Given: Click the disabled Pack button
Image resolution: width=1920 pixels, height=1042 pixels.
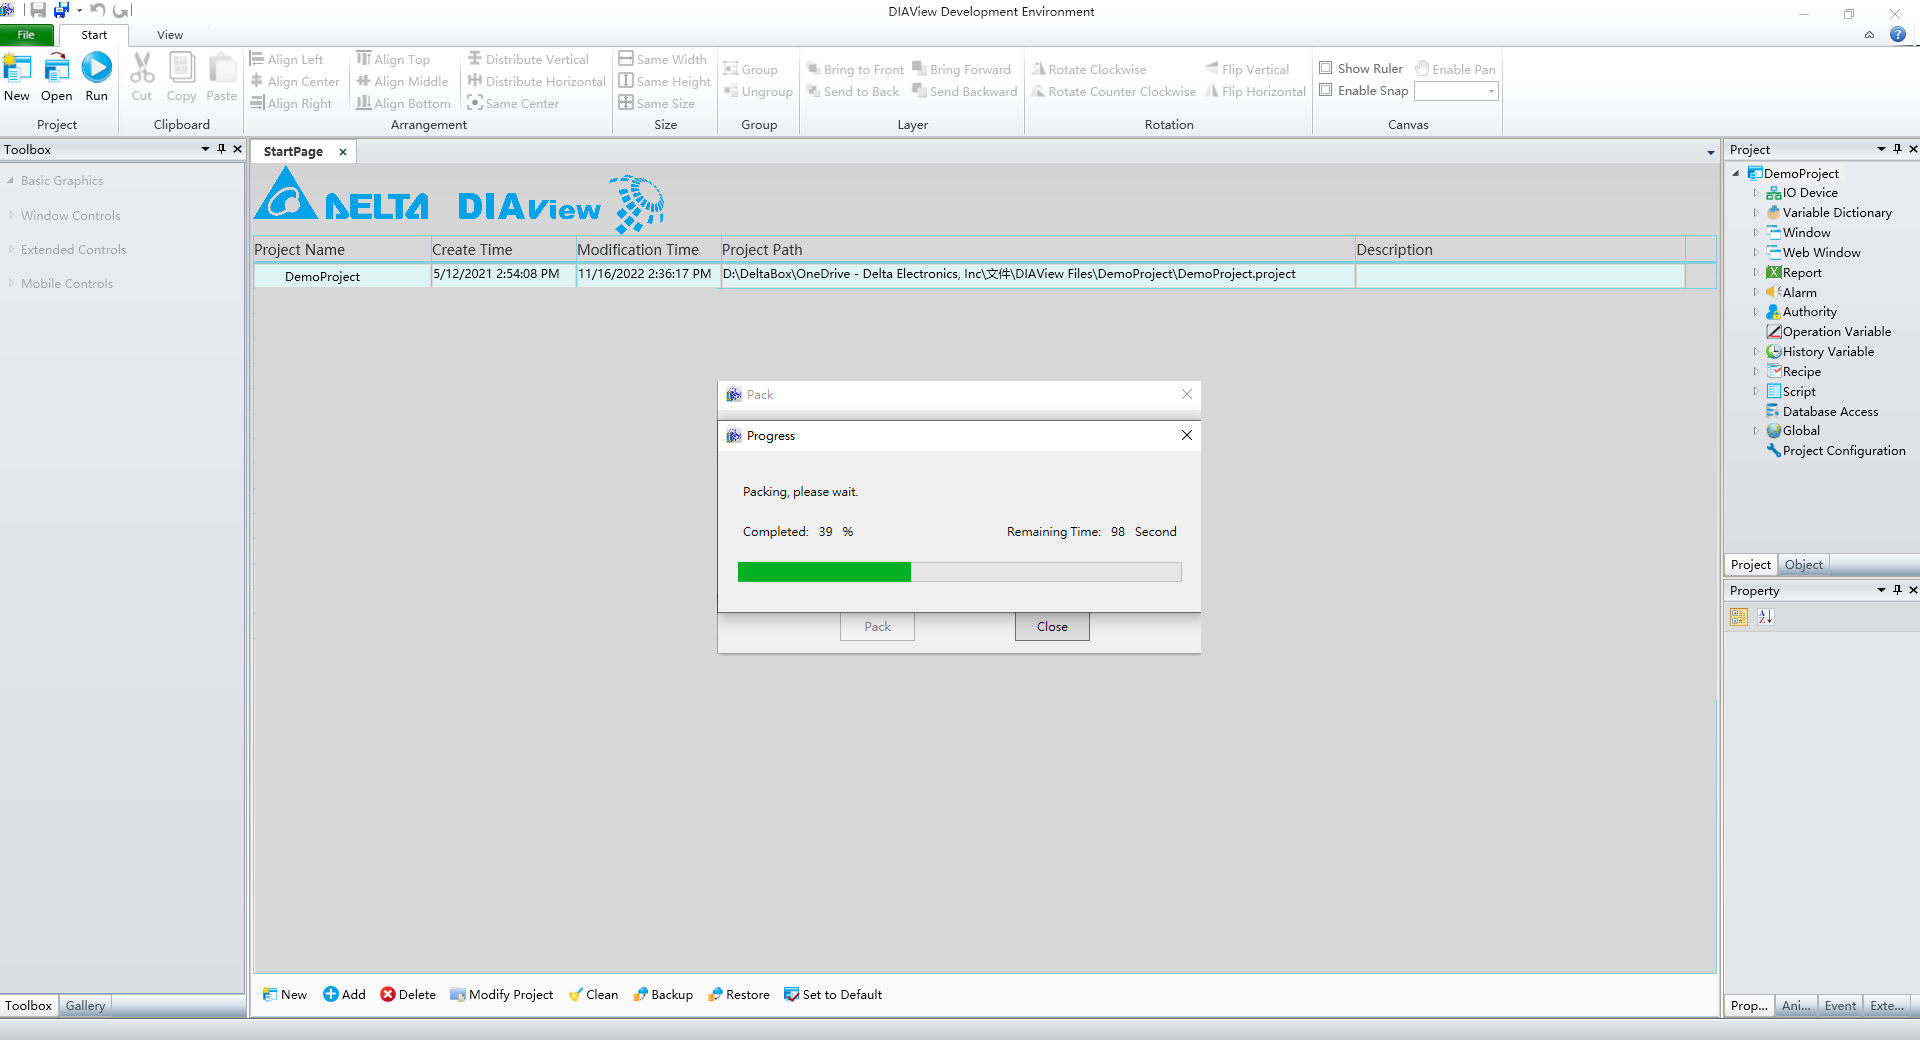Looking at the screenshot, I should (877, 627).
